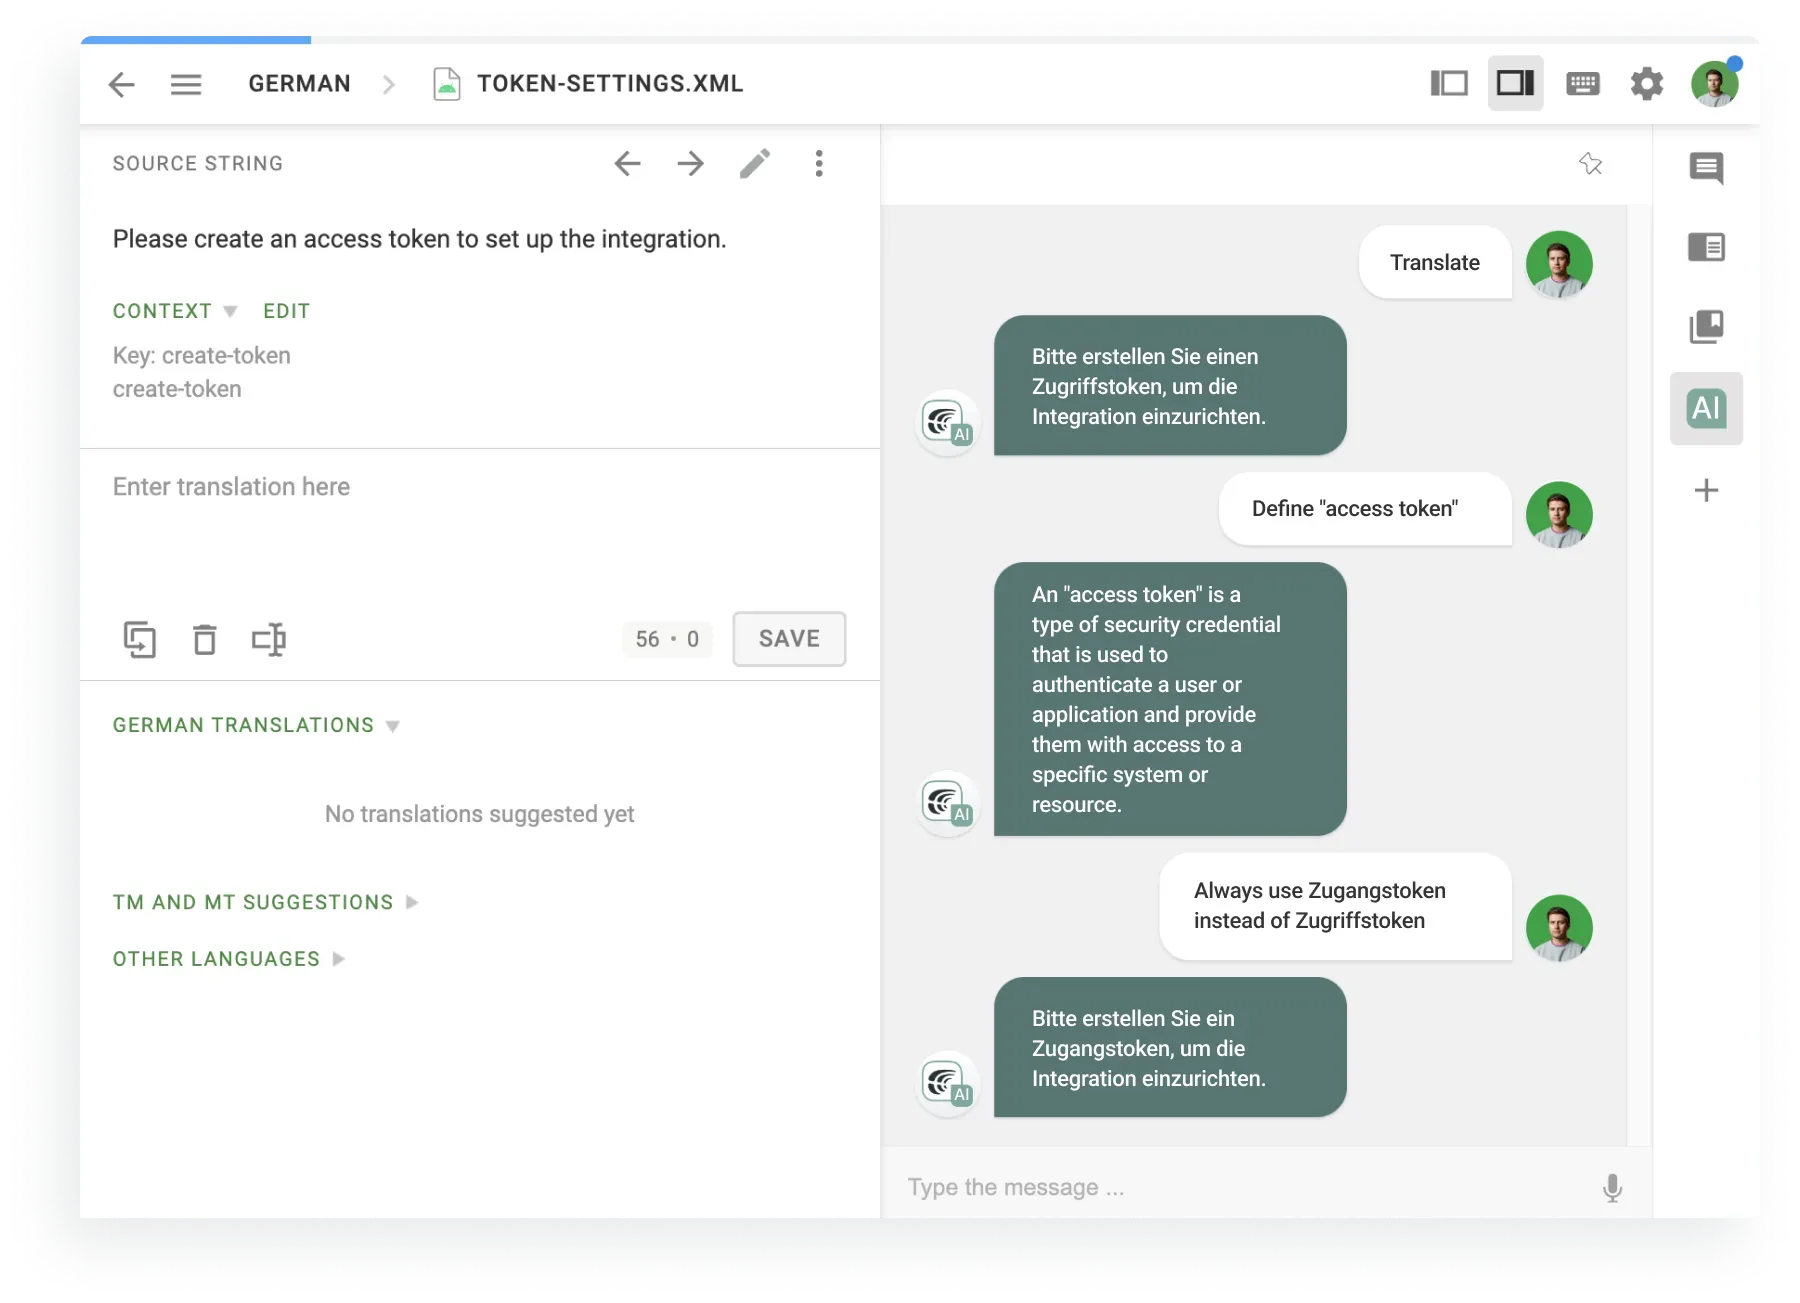Switch editor layout using the right-panel view icon
1800x1303 pixels.
1515,84
